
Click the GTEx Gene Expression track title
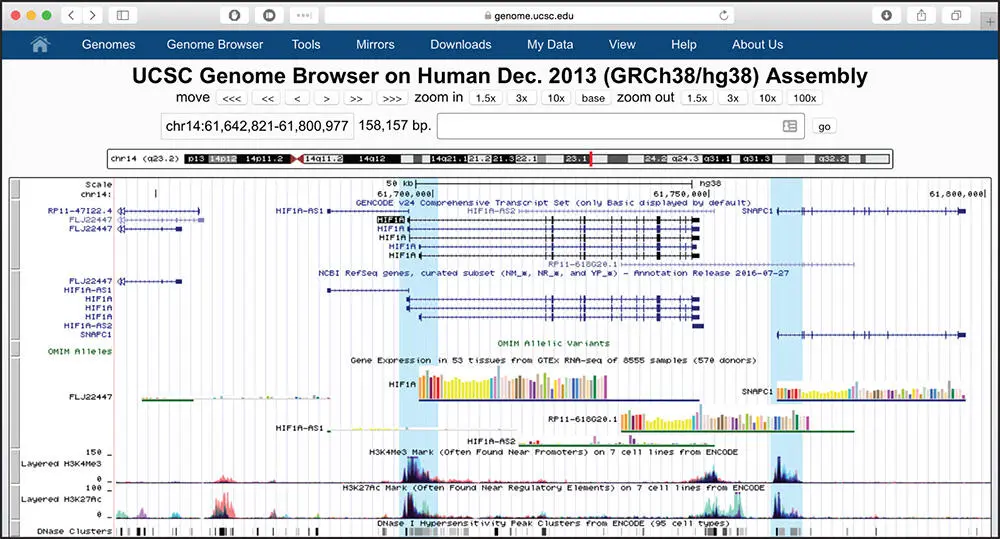pyautogui.click(x=553, y=360)
